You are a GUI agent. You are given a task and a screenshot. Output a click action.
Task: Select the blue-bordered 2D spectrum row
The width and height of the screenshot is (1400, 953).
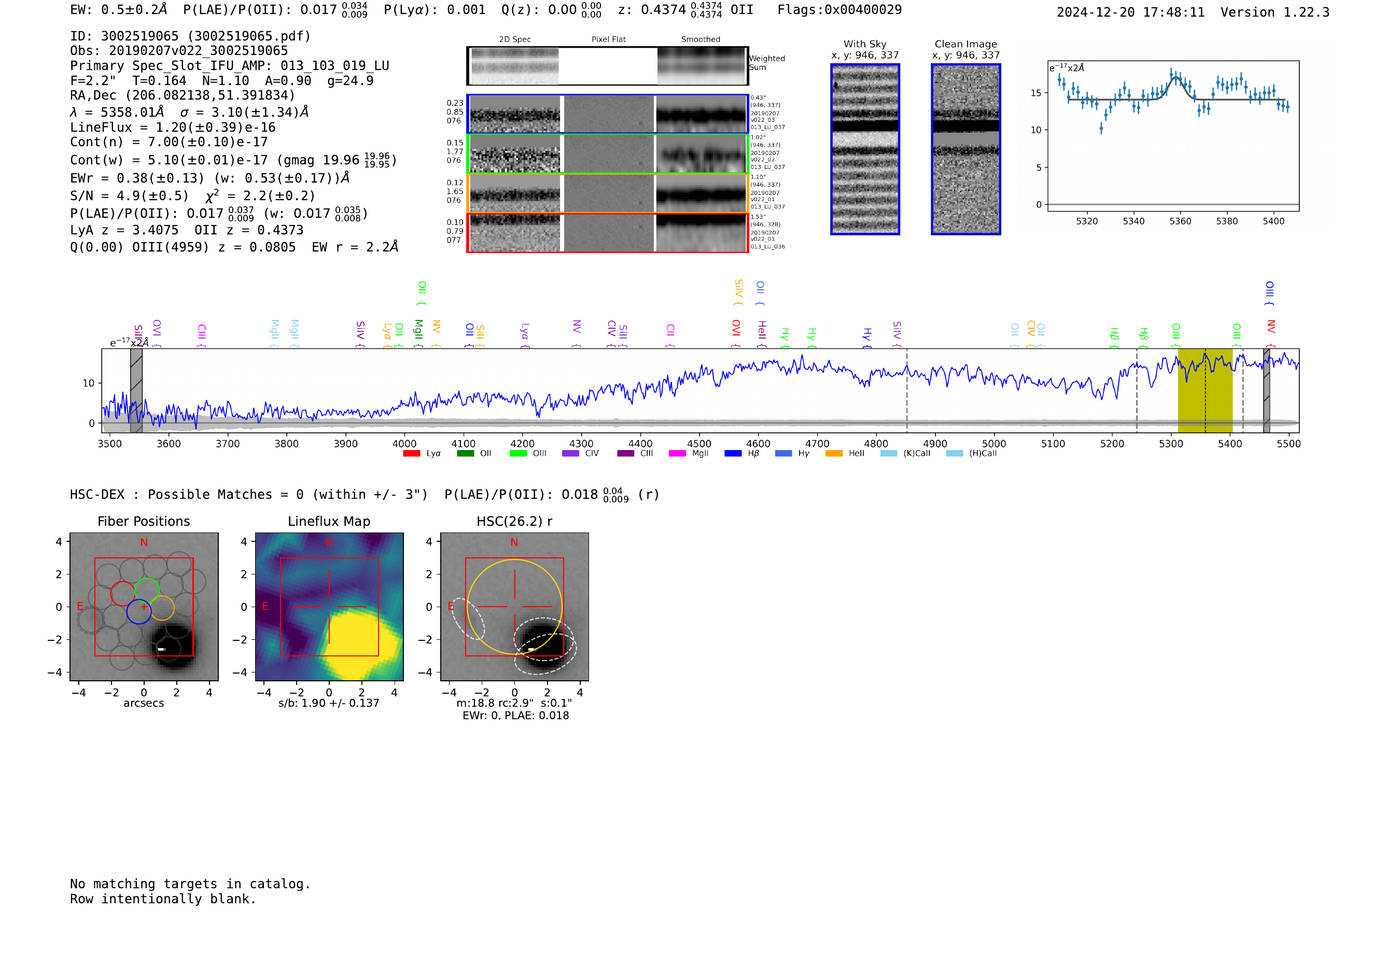pos(607,114)
